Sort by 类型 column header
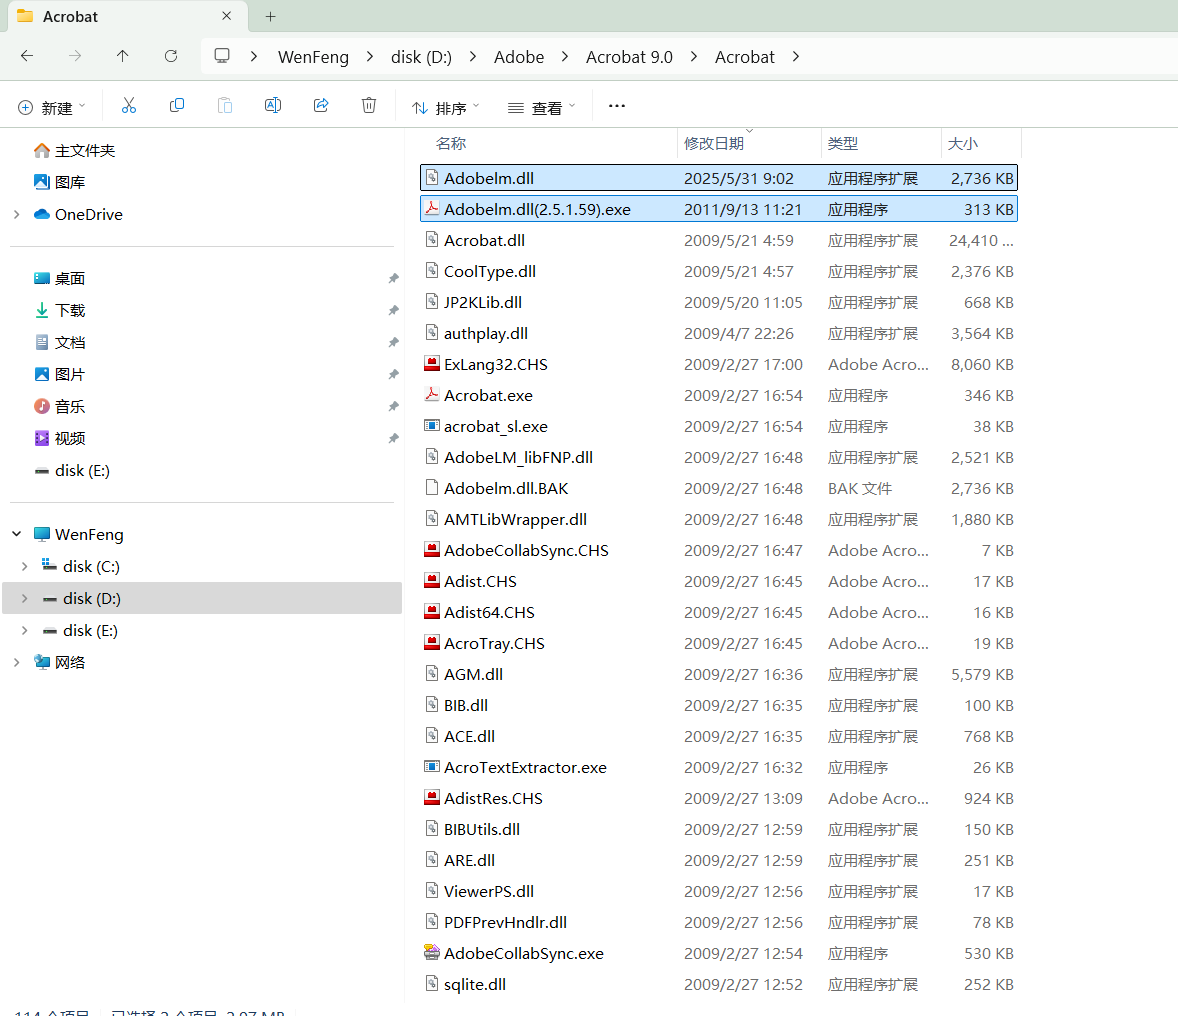Image resolution: width=1178 pixels, height=1016 pixels. coord(843,144)
